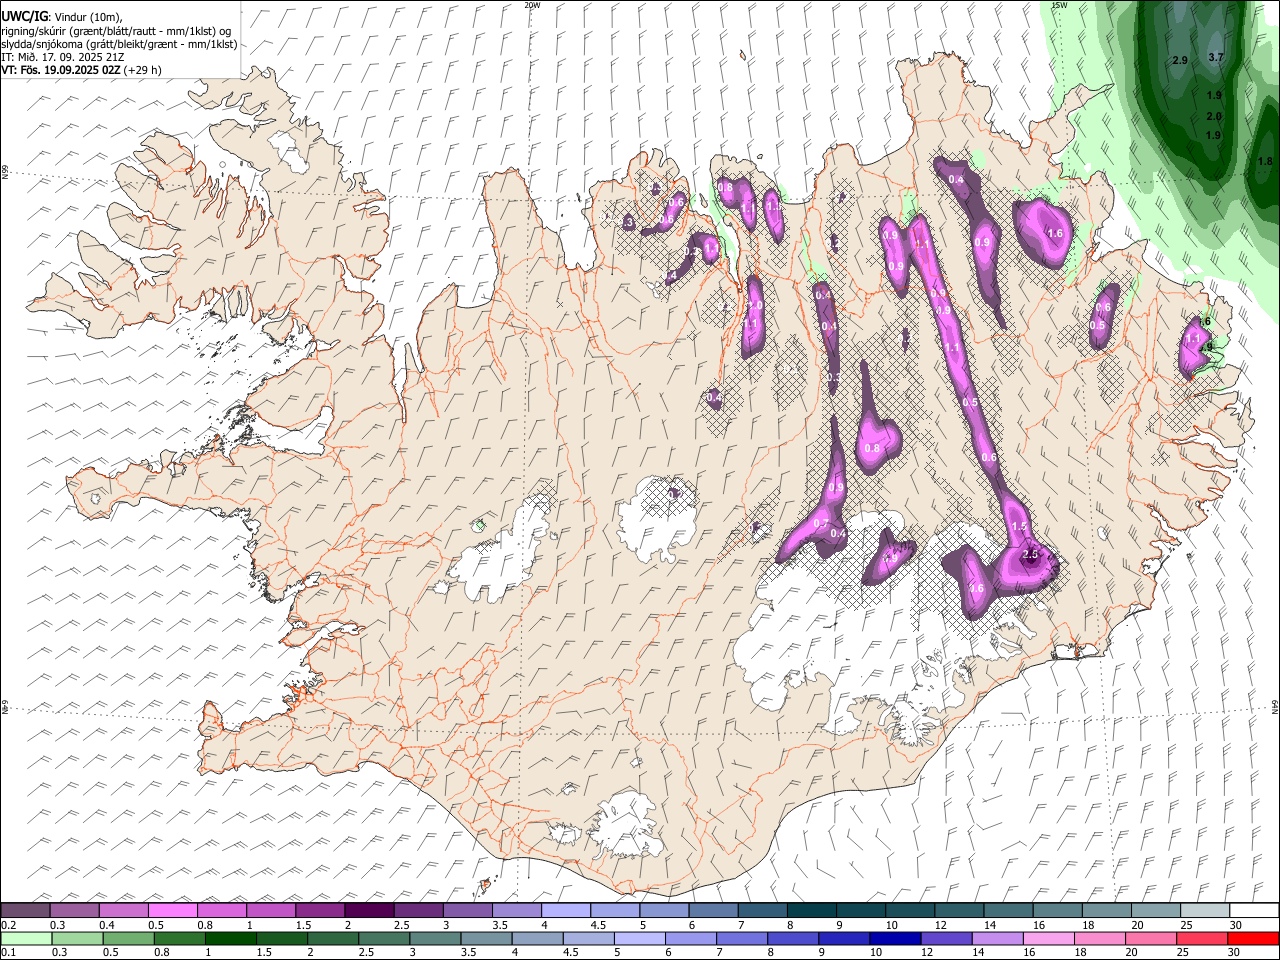Viewport: 1280px width, 960px height.
Task: Click the top legend swatch labeled 1.5
Action: point(320,910)
